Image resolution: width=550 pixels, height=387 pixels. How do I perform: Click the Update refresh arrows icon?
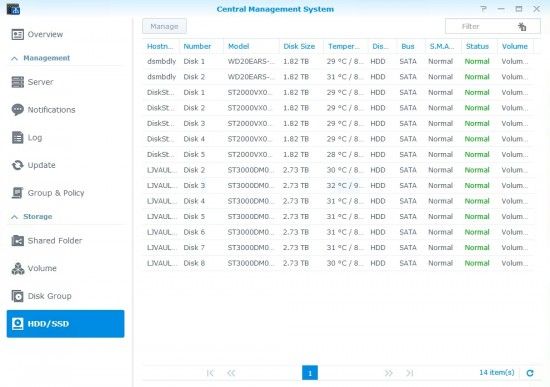tap(18, 165)
